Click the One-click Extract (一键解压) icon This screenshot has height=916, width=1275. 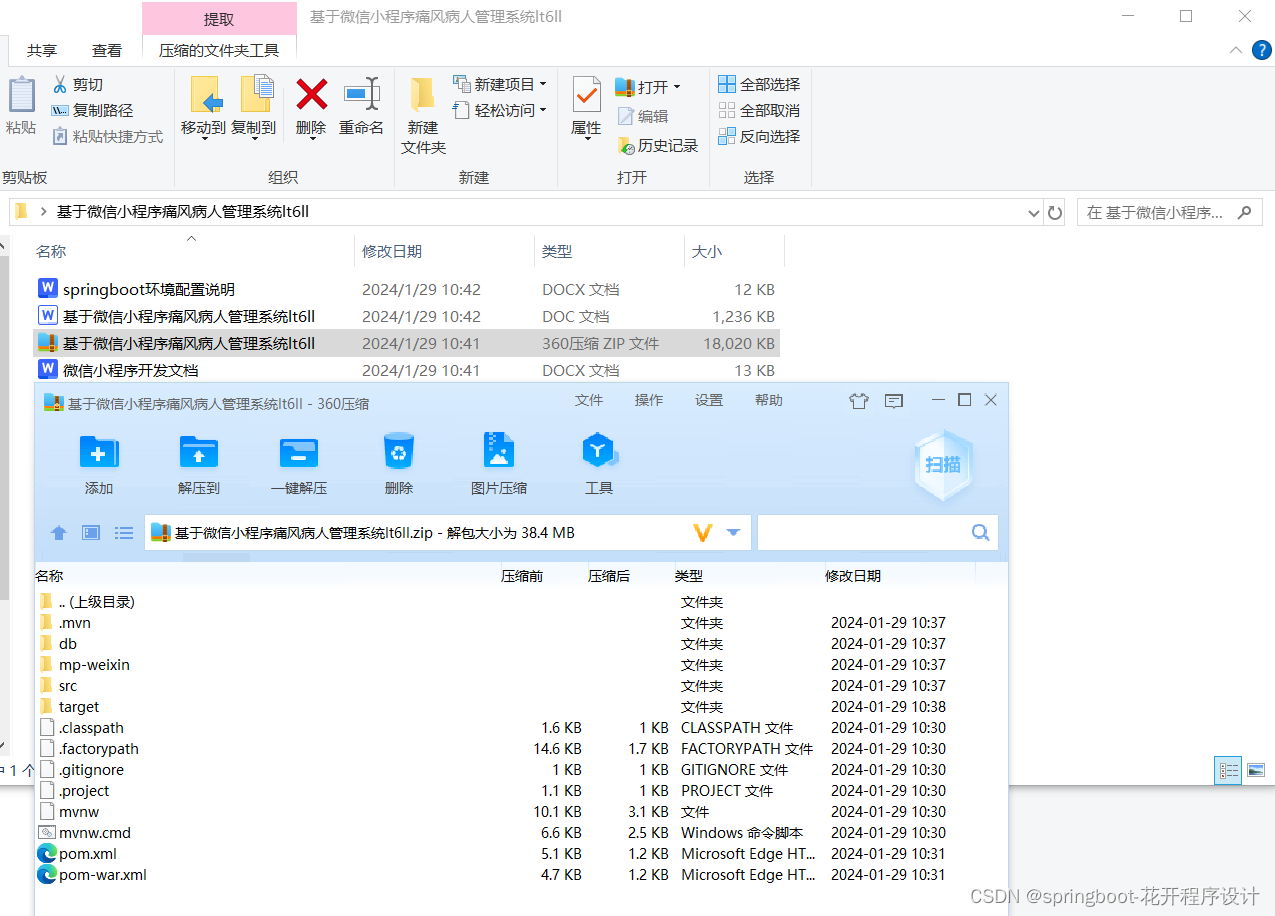299,464
